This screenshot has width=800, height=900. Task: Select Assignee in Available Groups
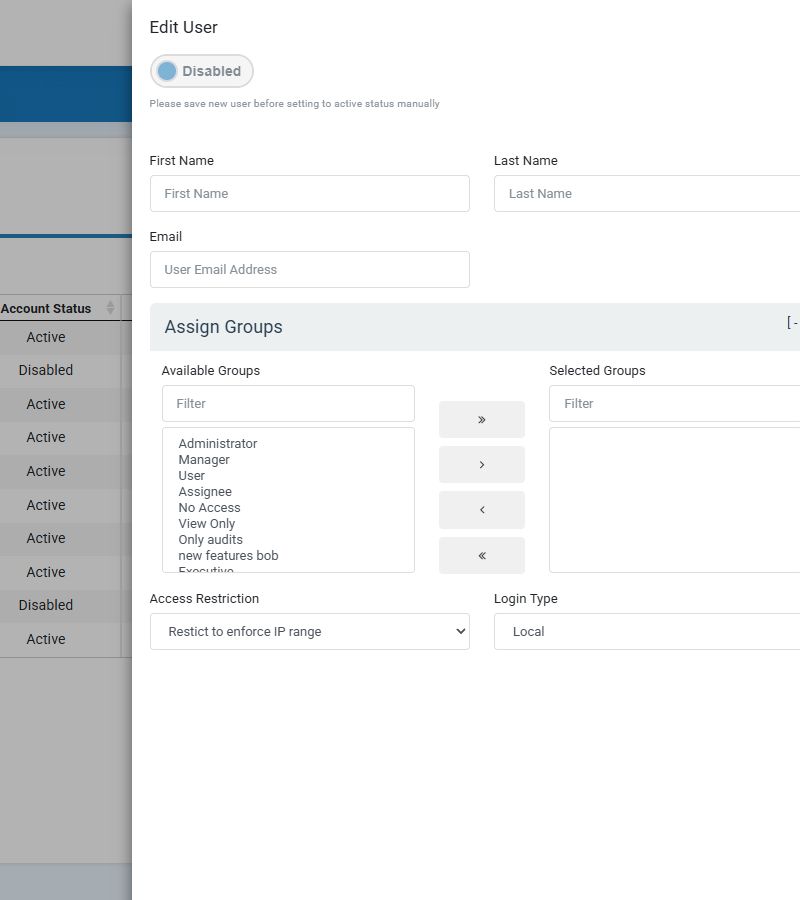point(205,492)
